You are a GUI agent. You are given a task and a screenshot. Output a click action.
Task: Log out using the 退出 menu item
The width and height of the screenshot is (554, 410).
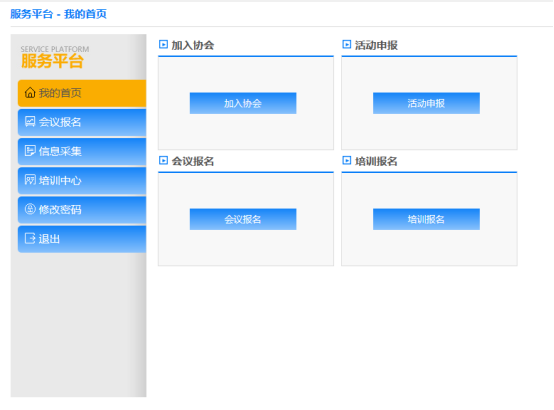click(x=82, y=239)
